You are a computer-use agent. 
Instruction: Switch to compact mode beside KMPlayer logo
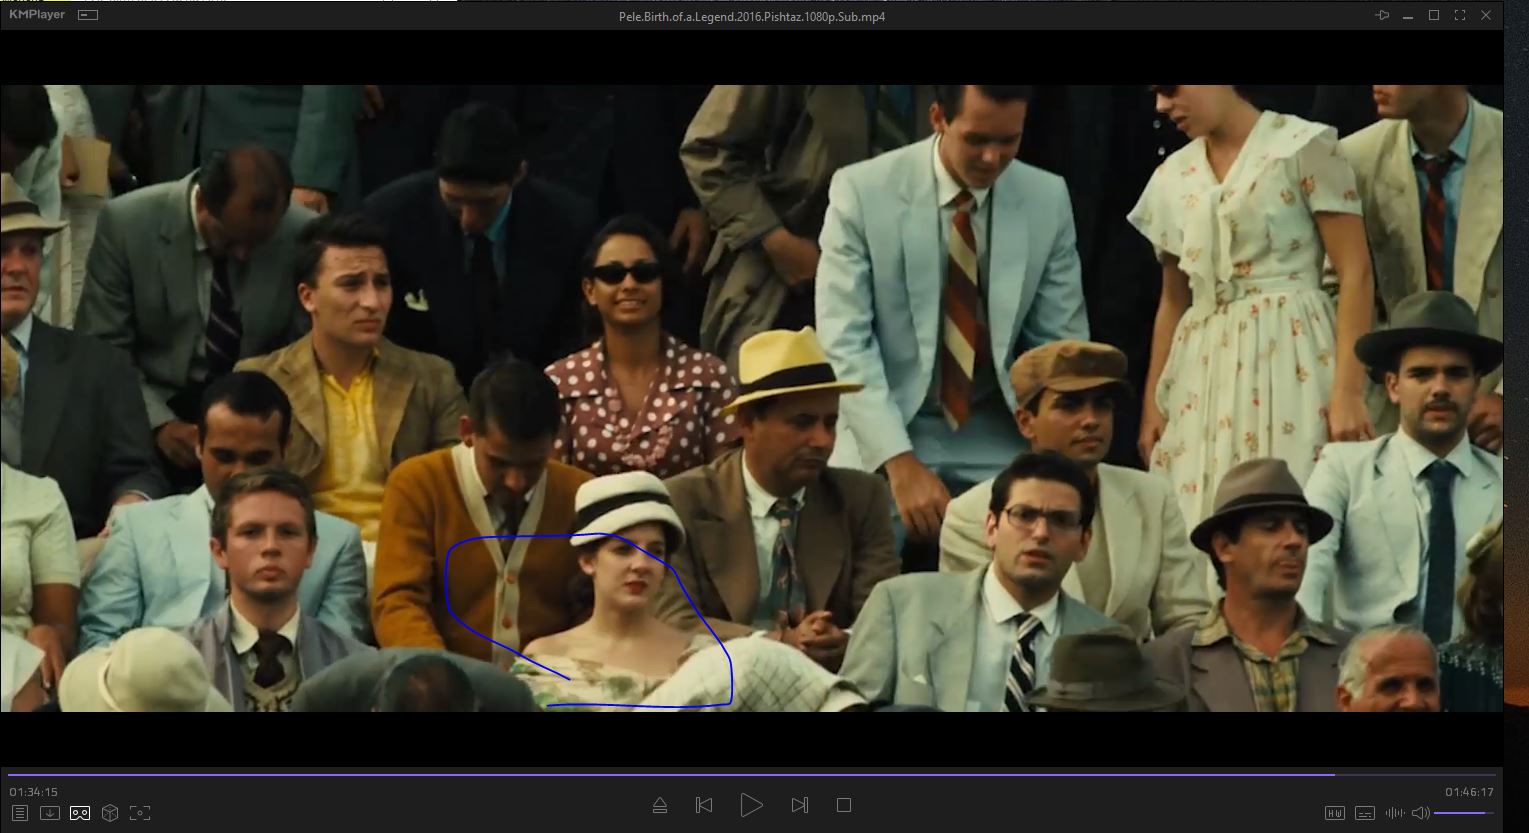point(88,16)
